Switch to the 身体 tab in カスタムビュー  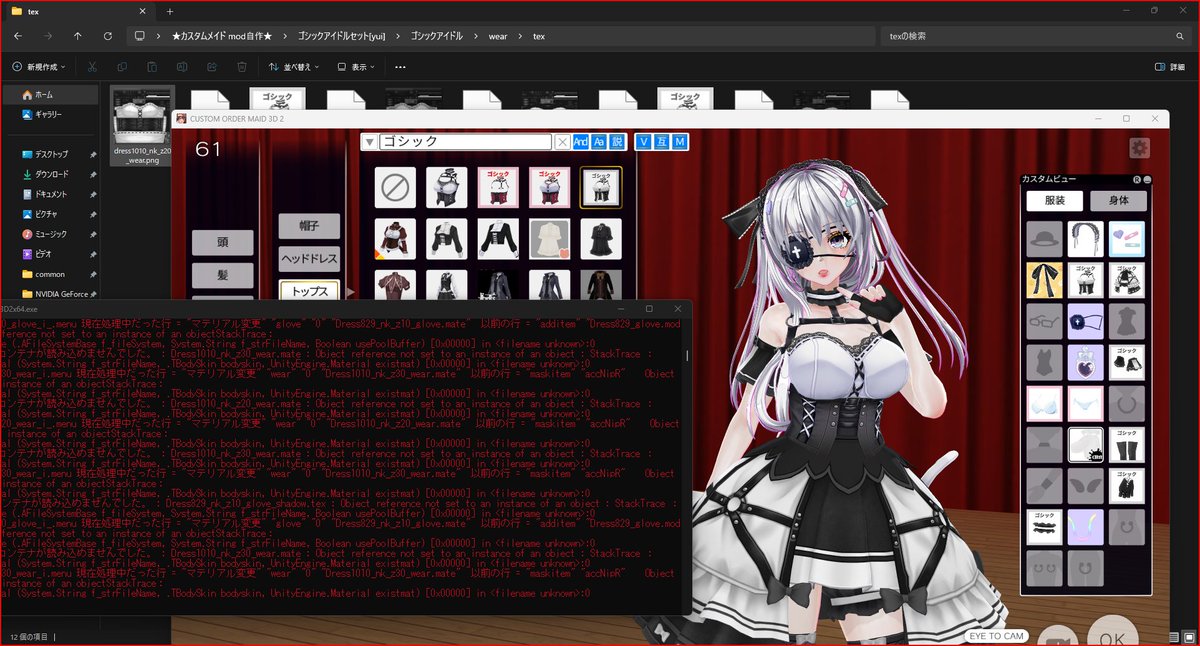click(x=1118, y=200)
